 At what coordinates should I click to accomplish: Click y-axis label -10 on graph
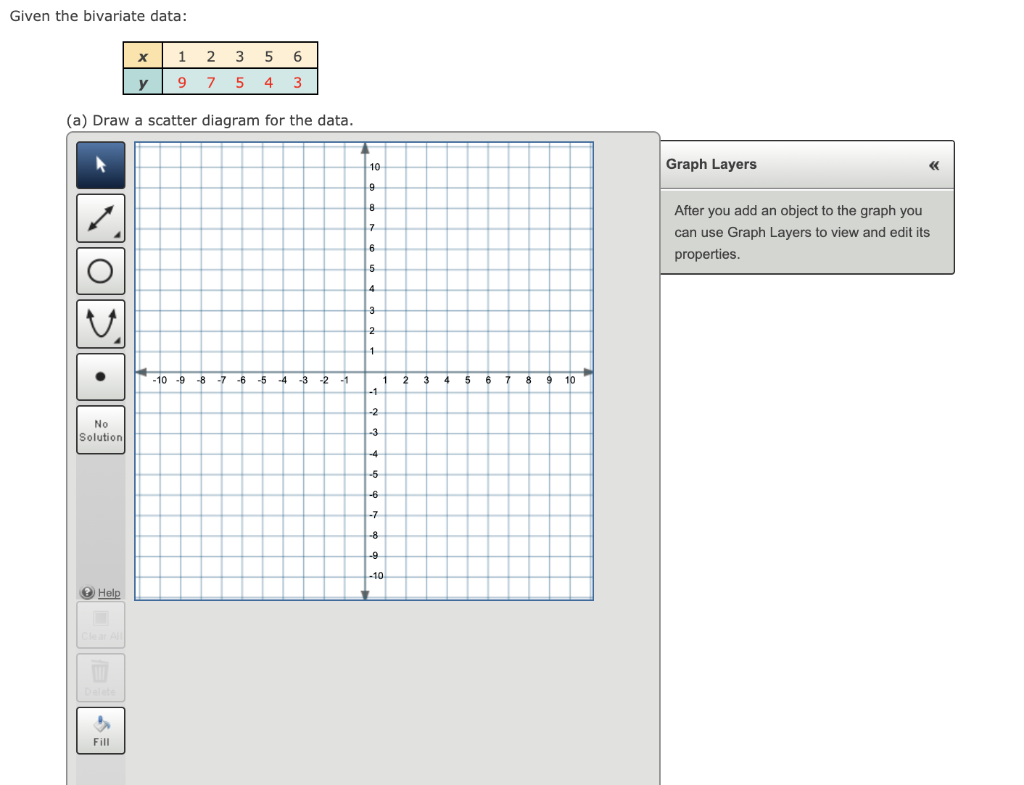pos(376,576)
